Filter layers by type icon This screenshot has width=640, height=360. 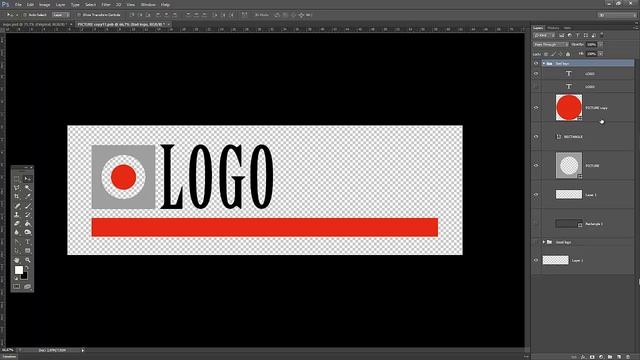point(578,36)
